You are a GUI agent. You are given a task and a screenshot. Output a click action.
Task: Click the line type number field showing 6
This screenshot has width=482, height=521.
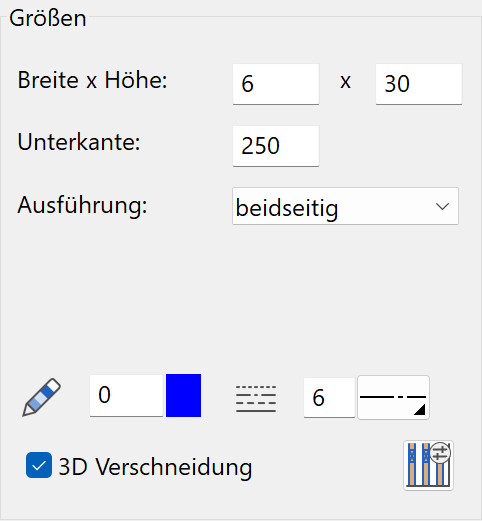coord(329,397)
